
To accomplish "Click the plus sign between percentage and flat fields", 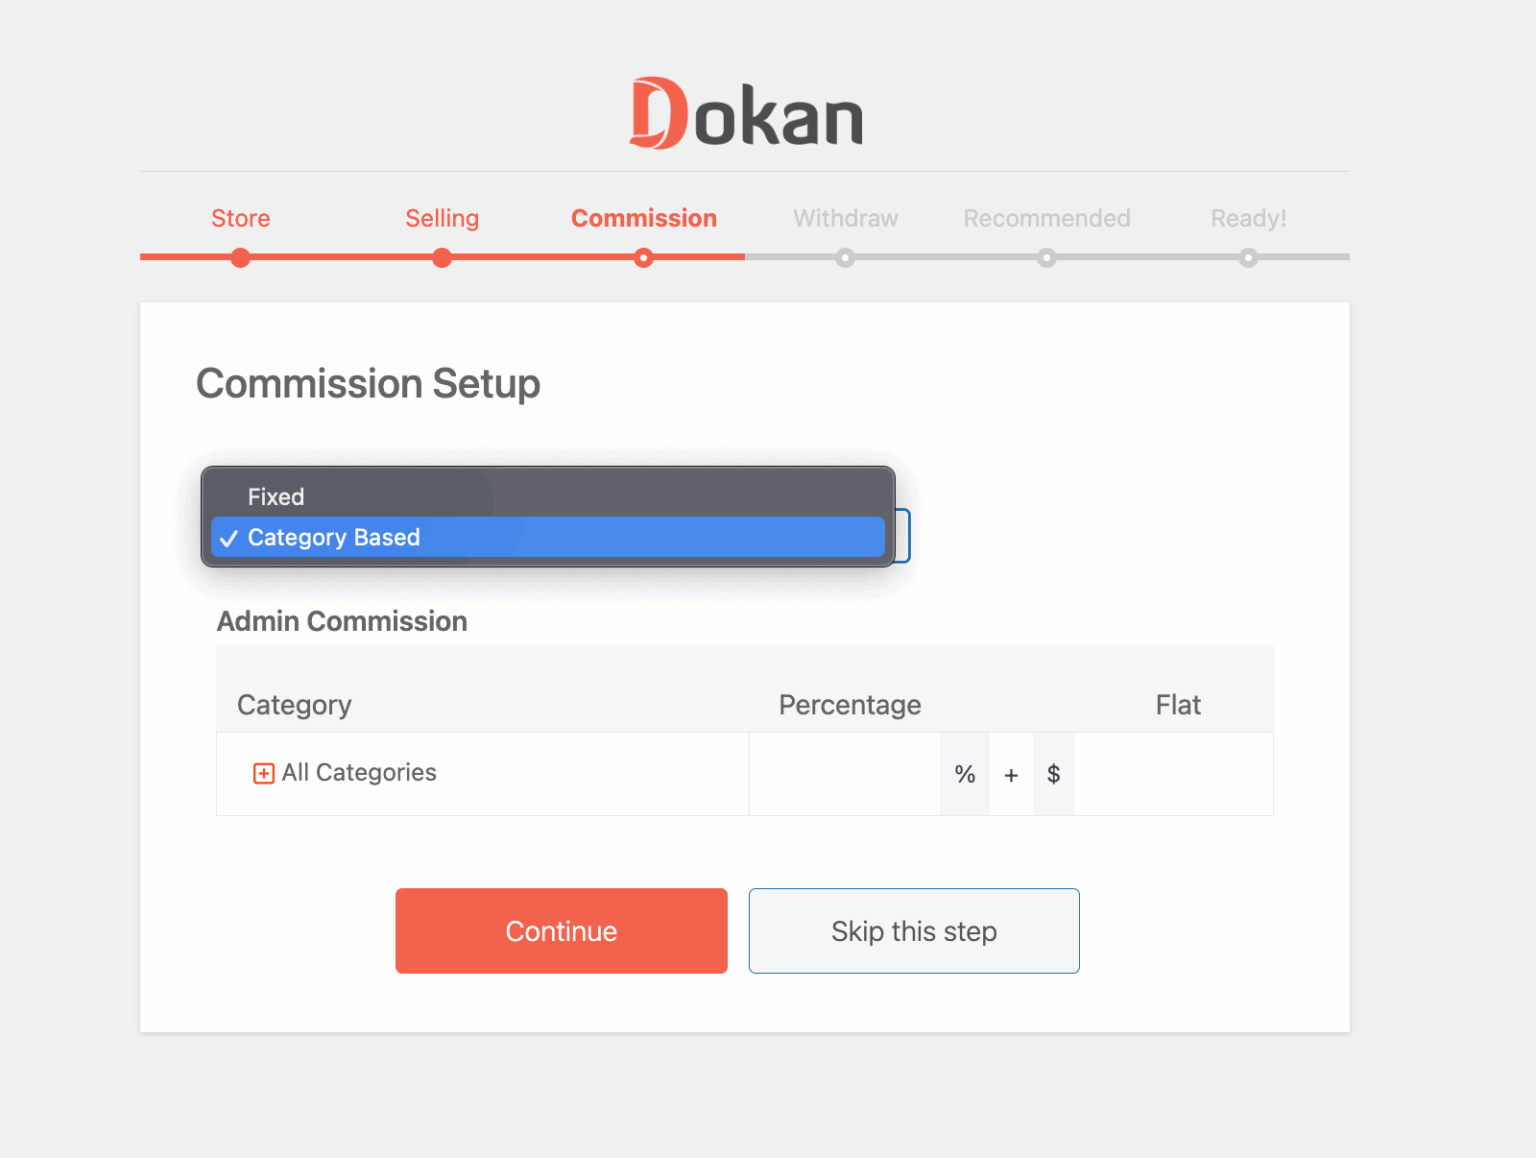I will (1010, 773).
